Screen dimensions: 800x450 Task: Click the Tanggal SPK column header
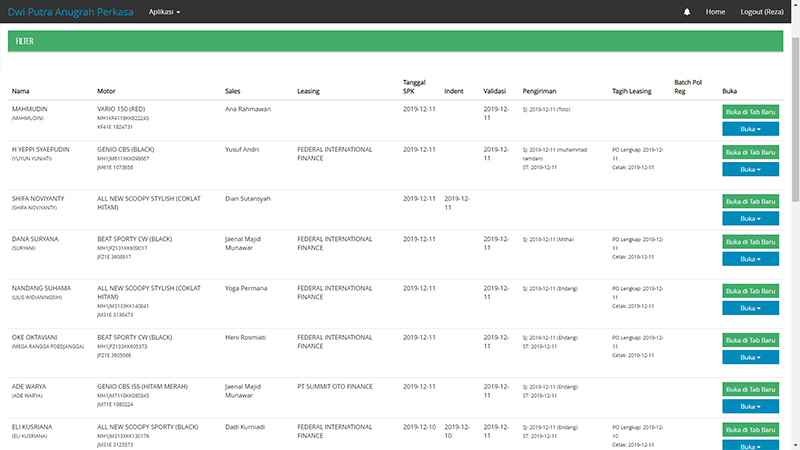point(414,87)
